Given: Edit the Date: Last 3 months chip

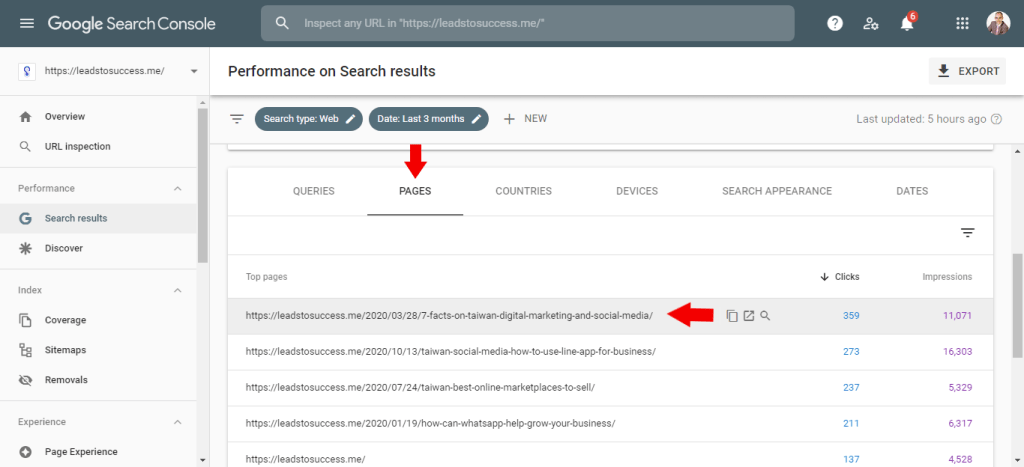Looking at the screenshot, I should pos(428,119).
